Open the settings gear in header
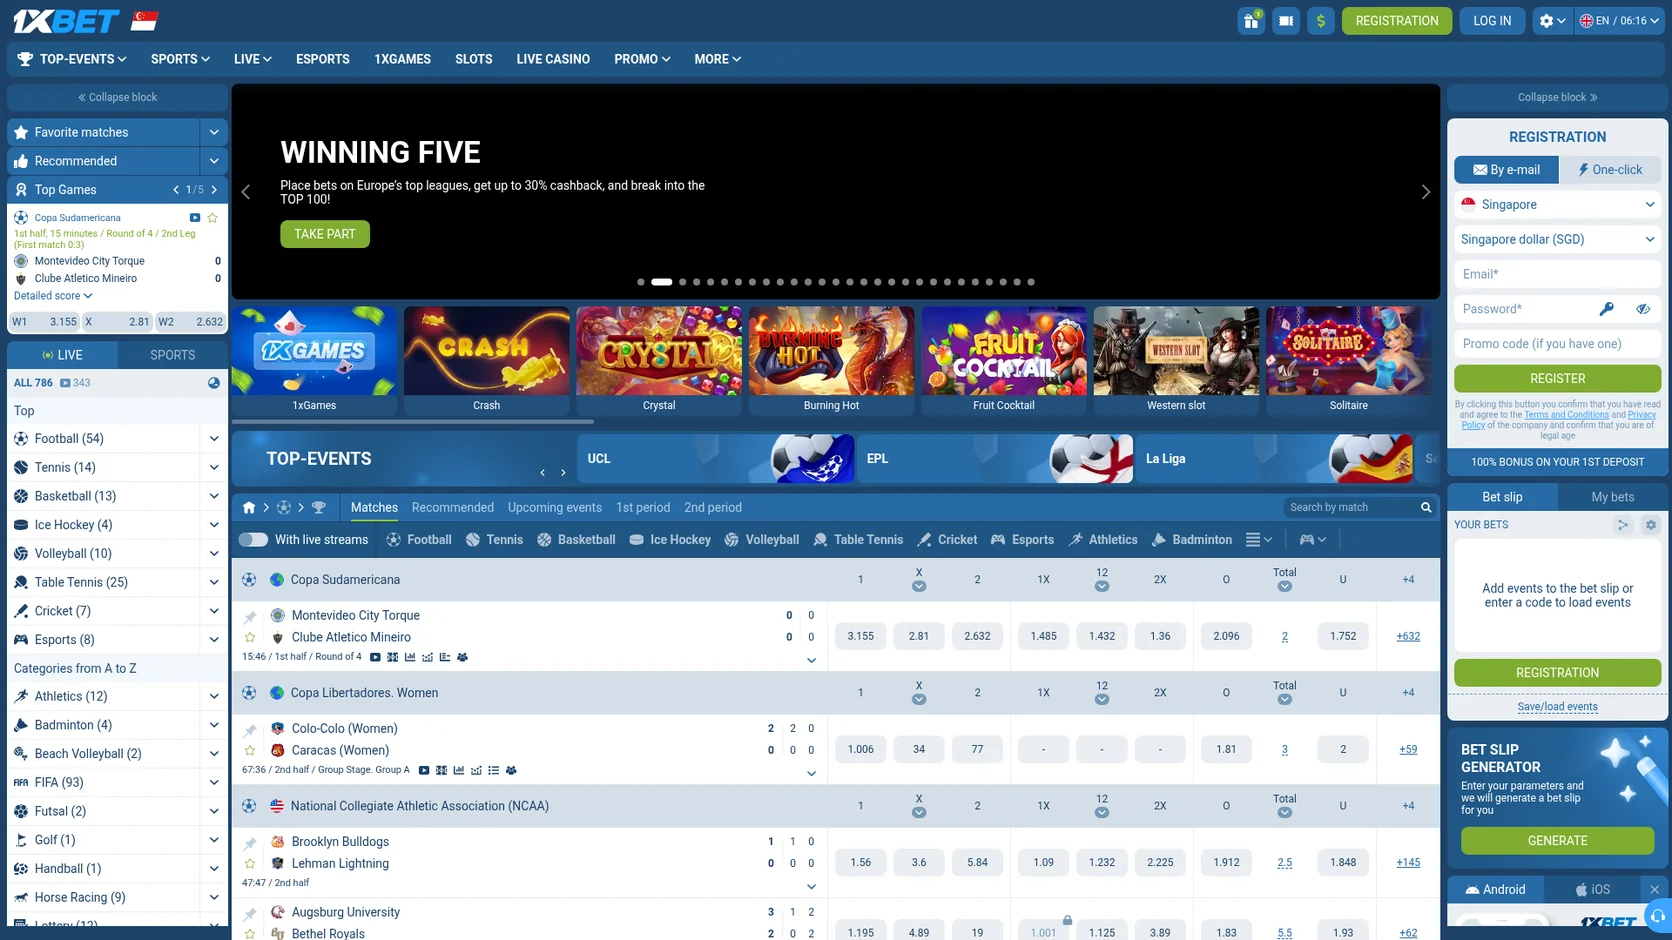This screenshot has width=1672, height=940. [1552, 21]
